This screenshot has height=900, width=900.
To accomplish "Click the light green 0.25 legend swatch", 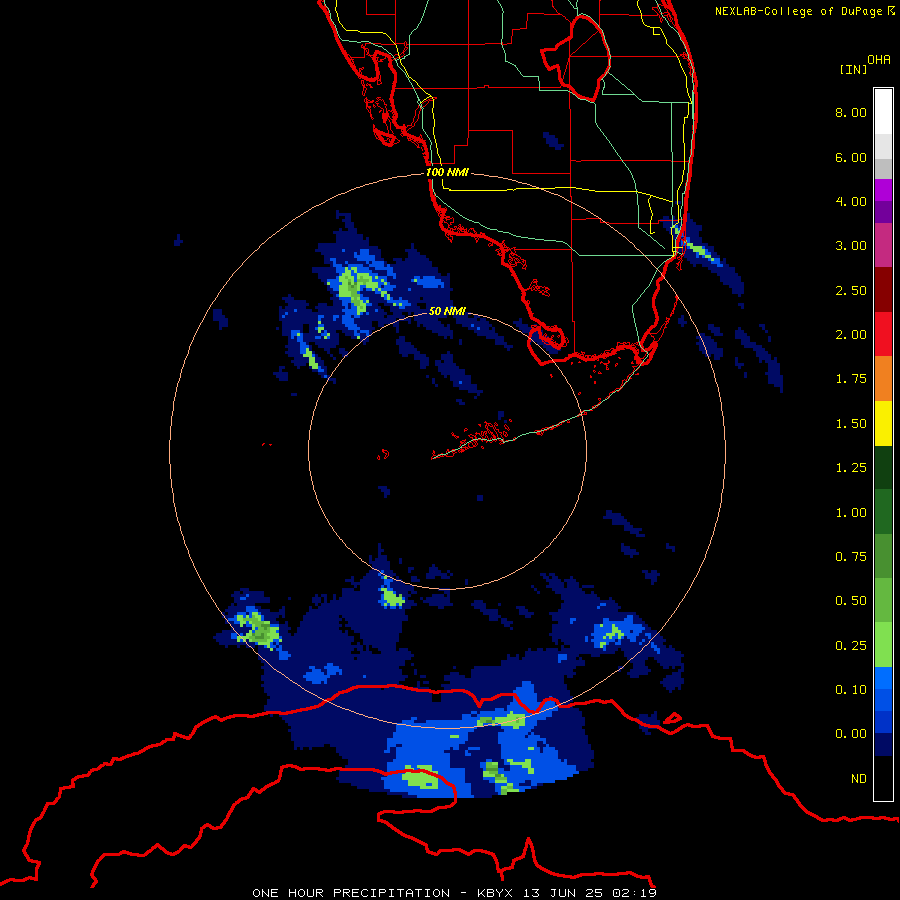I will (x=883, y=645).
